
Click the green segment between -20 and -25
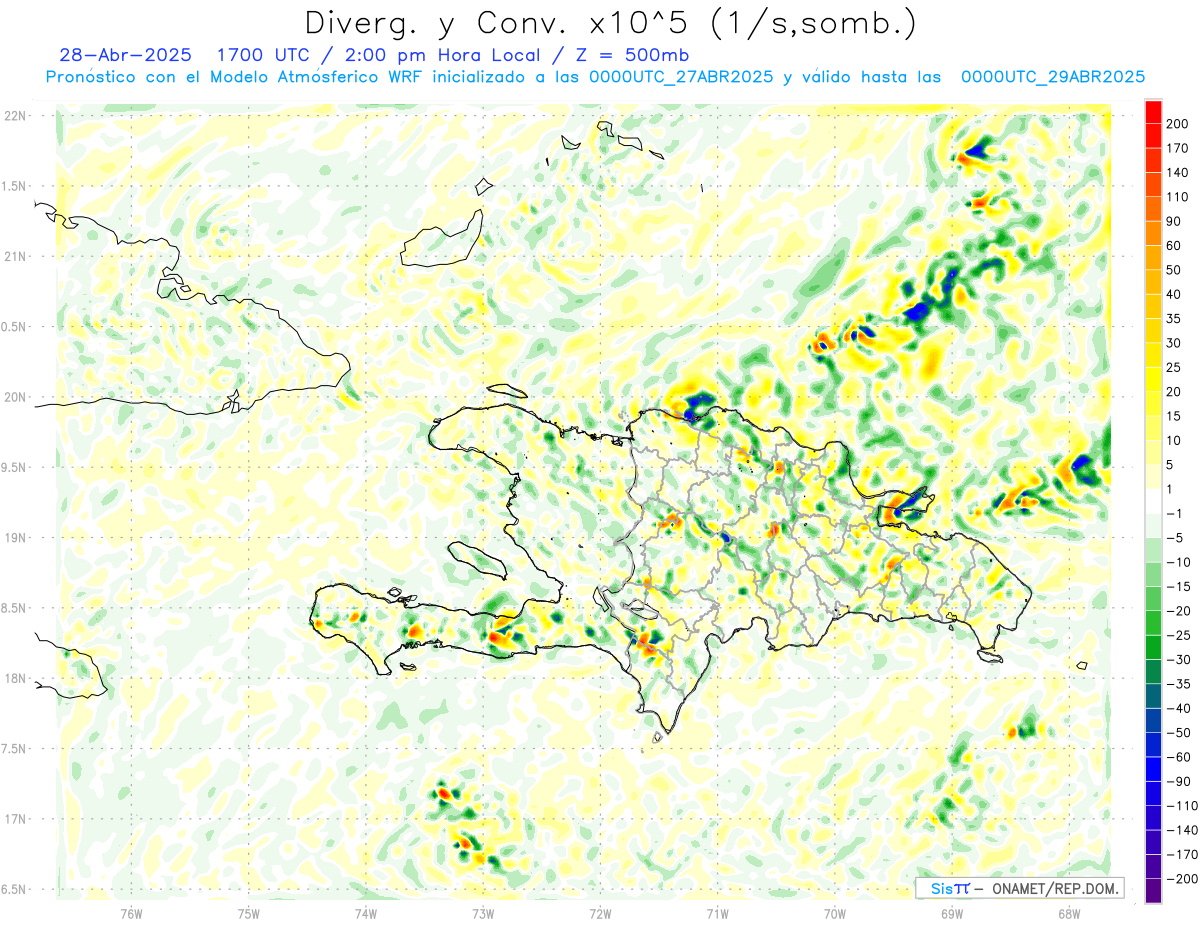1153,622
